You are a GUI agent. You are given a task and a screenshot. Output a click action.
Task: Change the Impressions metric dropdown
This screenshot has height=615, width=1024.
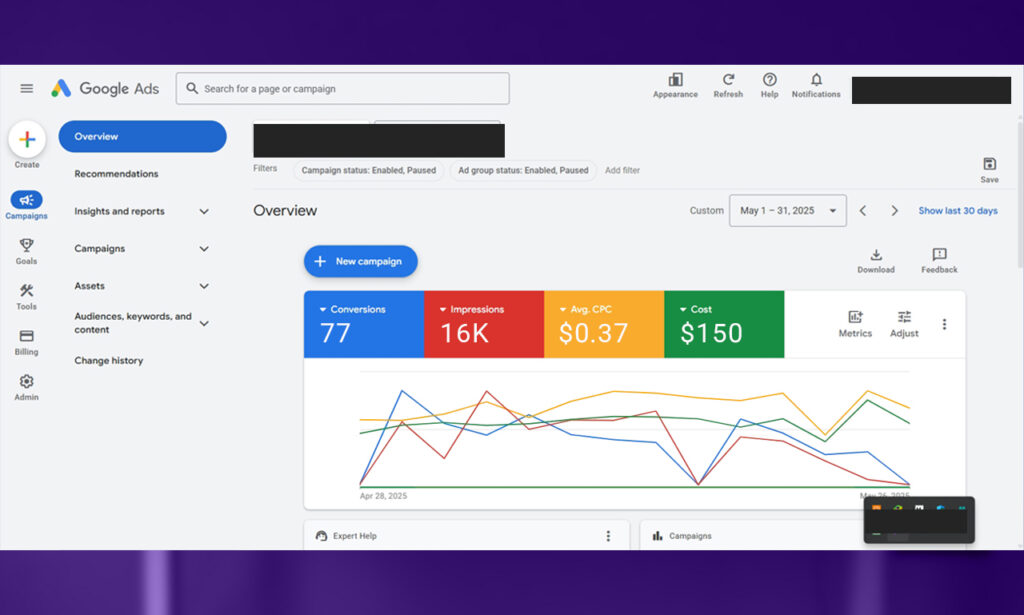coord(472,309)
